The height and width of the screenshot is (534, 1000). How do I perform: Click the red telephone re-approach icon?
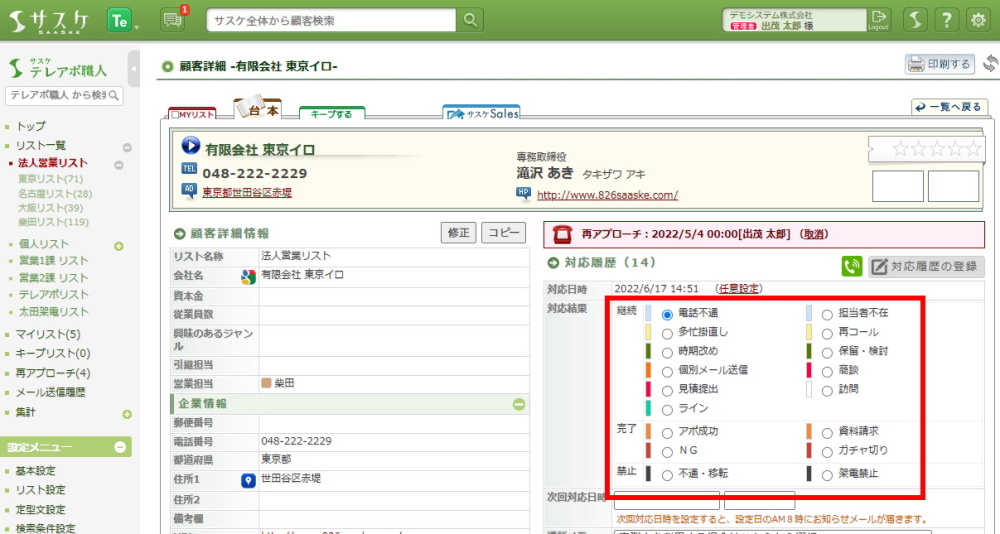pyautogui.click(x=562, y=235)
